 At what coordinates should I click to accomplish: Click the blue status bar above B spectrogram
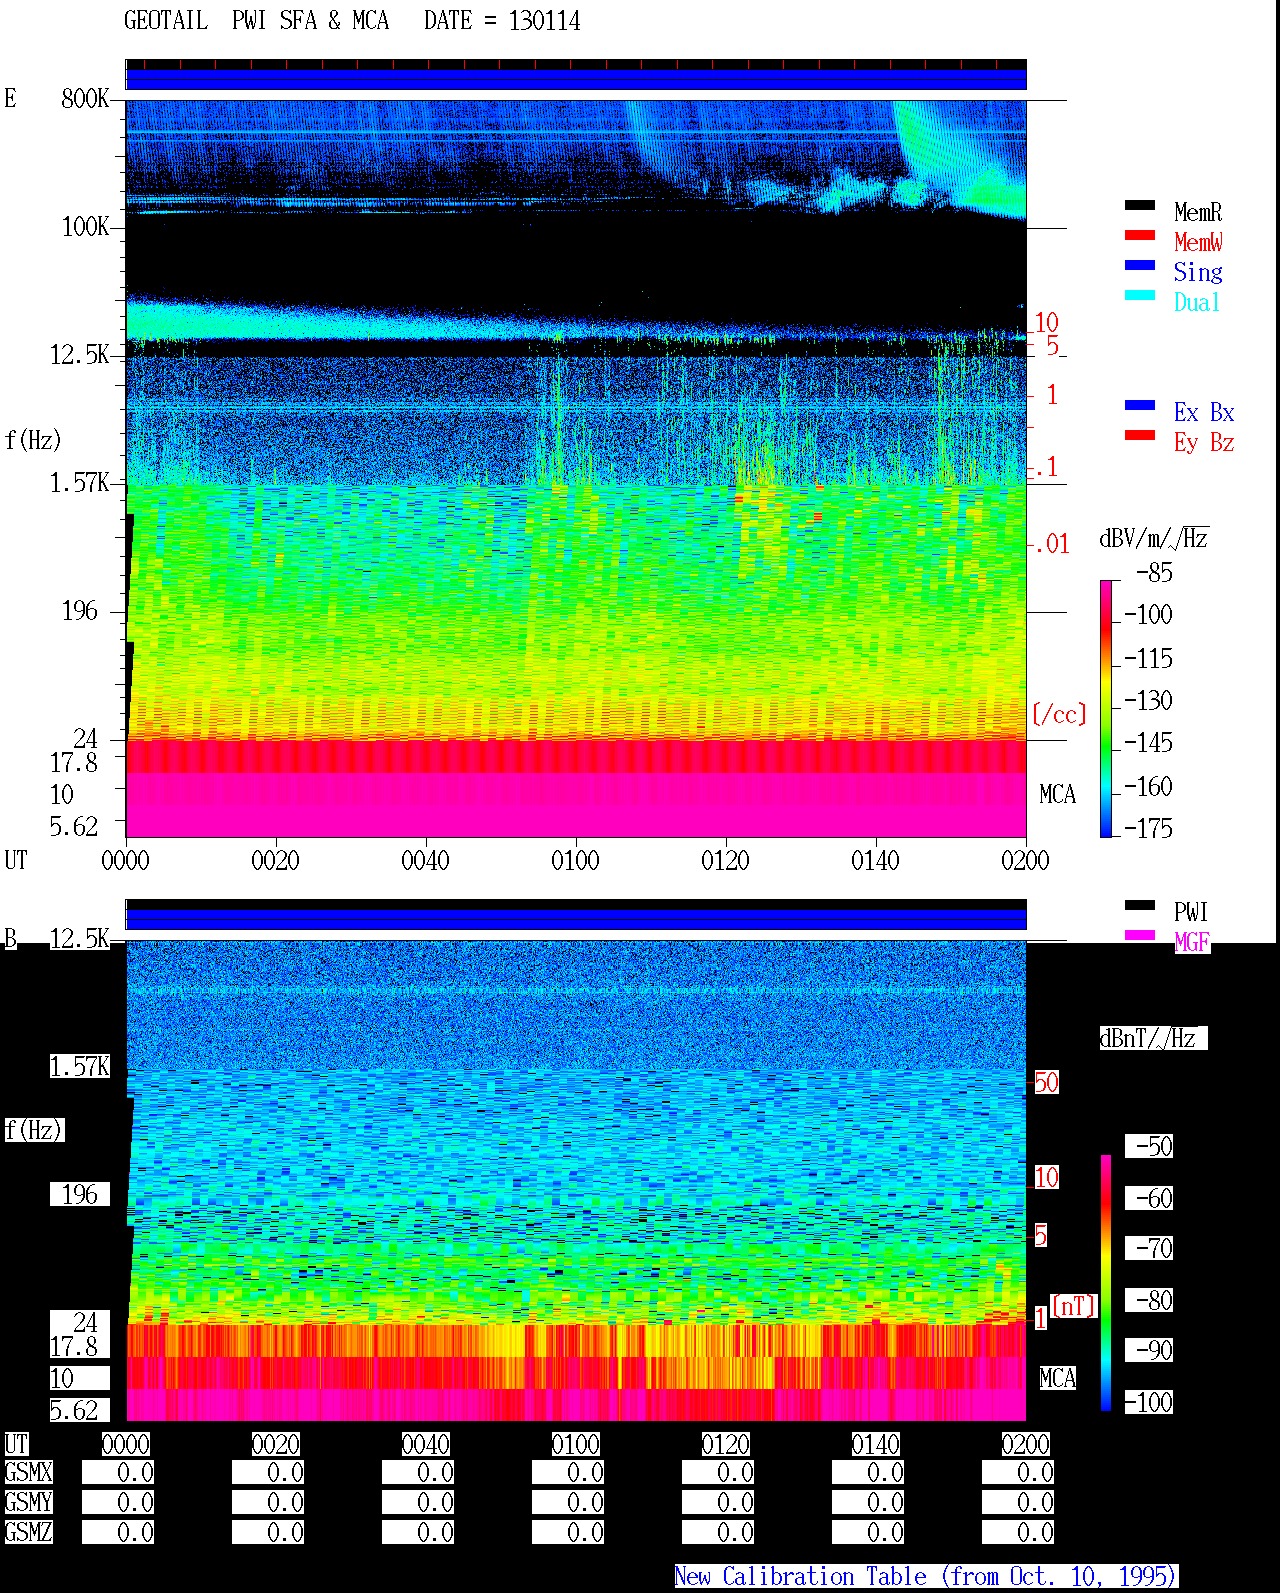(x=576, y=919)
